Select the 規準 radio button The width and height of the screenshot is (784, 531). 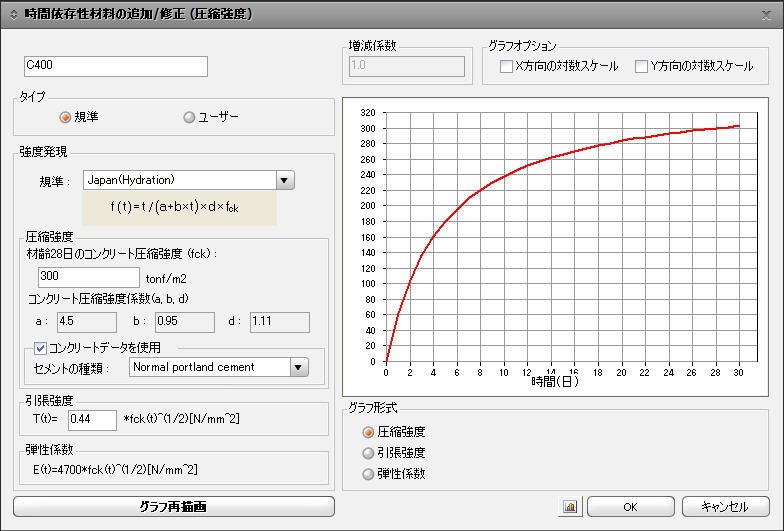pos(66,117)
